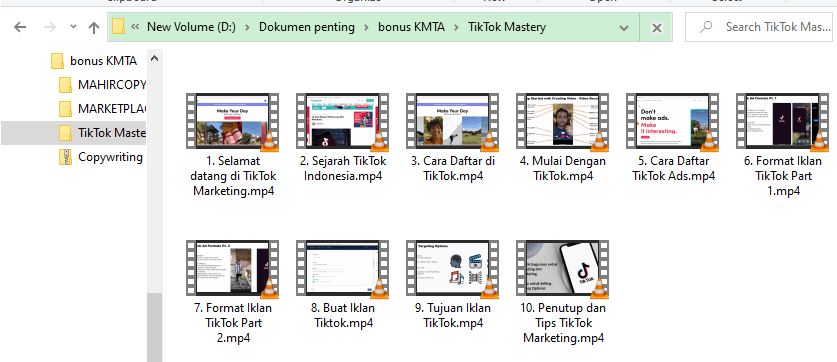Screen dimensions: 837x362
Task: Click the Copywriting zip archive icon
Action: pyautogui.click(x=65, y=157)
